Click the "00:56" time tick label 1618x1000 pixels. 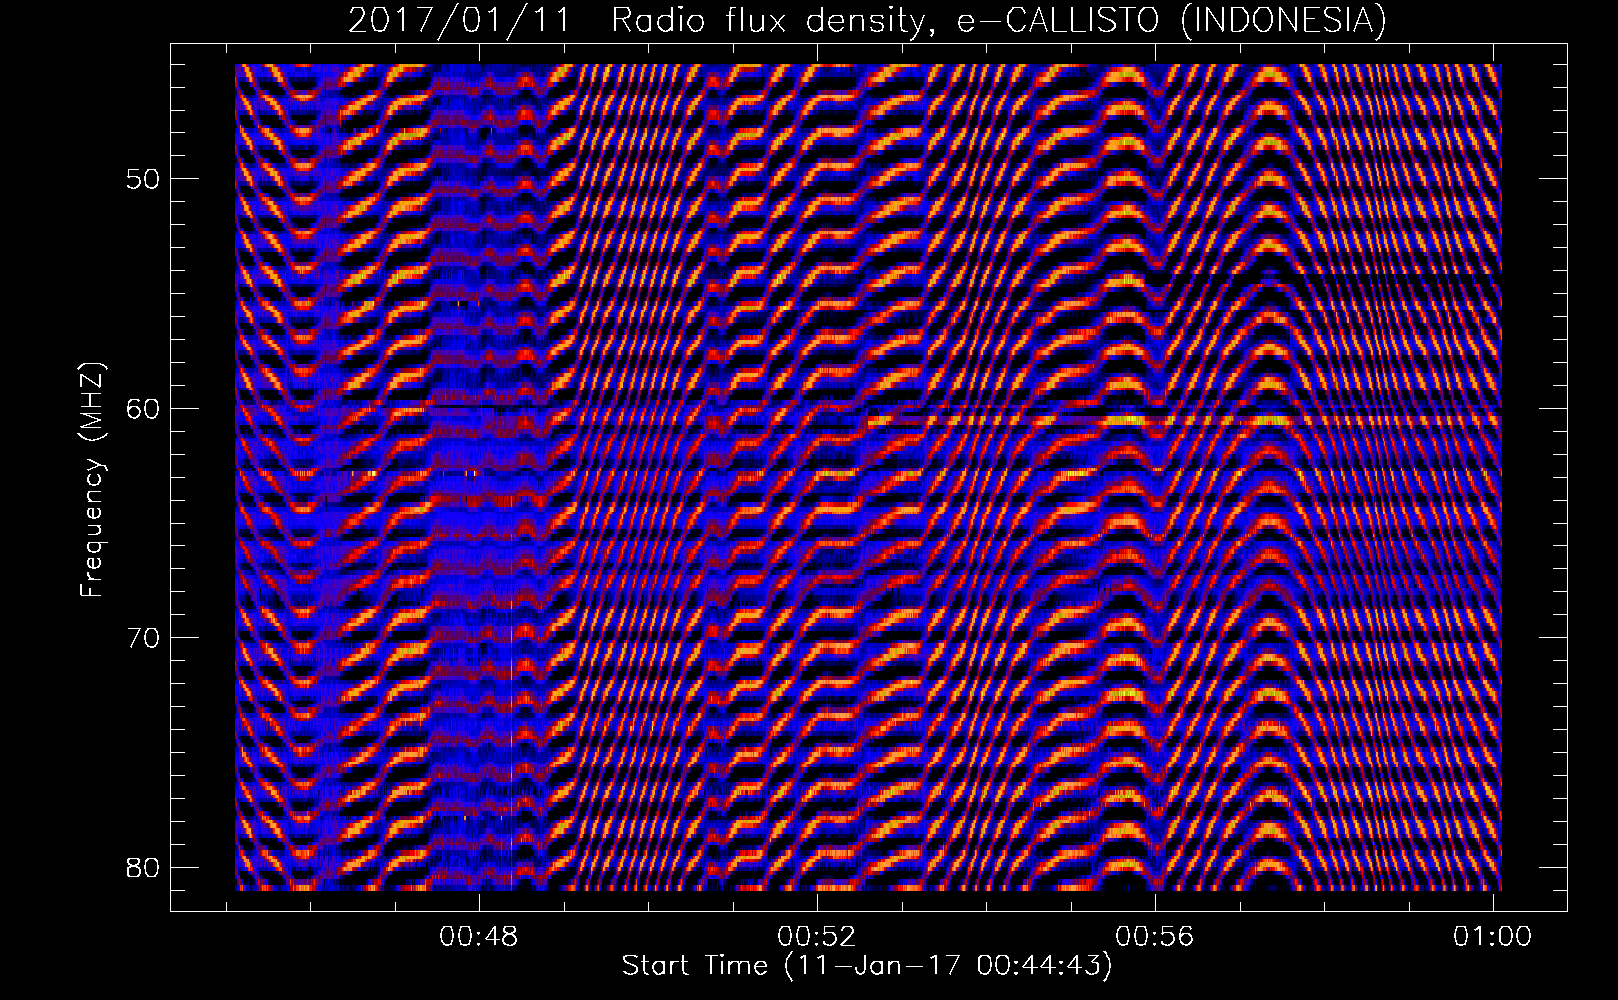point(1155,937)
